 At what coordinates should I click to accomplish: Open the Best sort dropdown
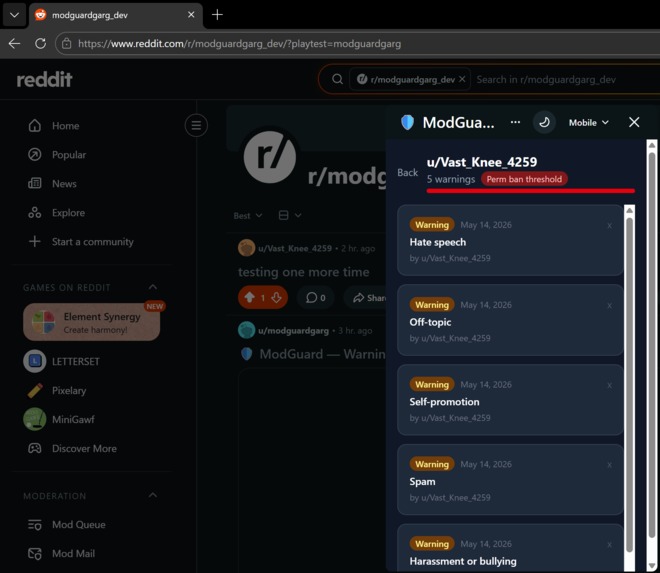point(248,216)
